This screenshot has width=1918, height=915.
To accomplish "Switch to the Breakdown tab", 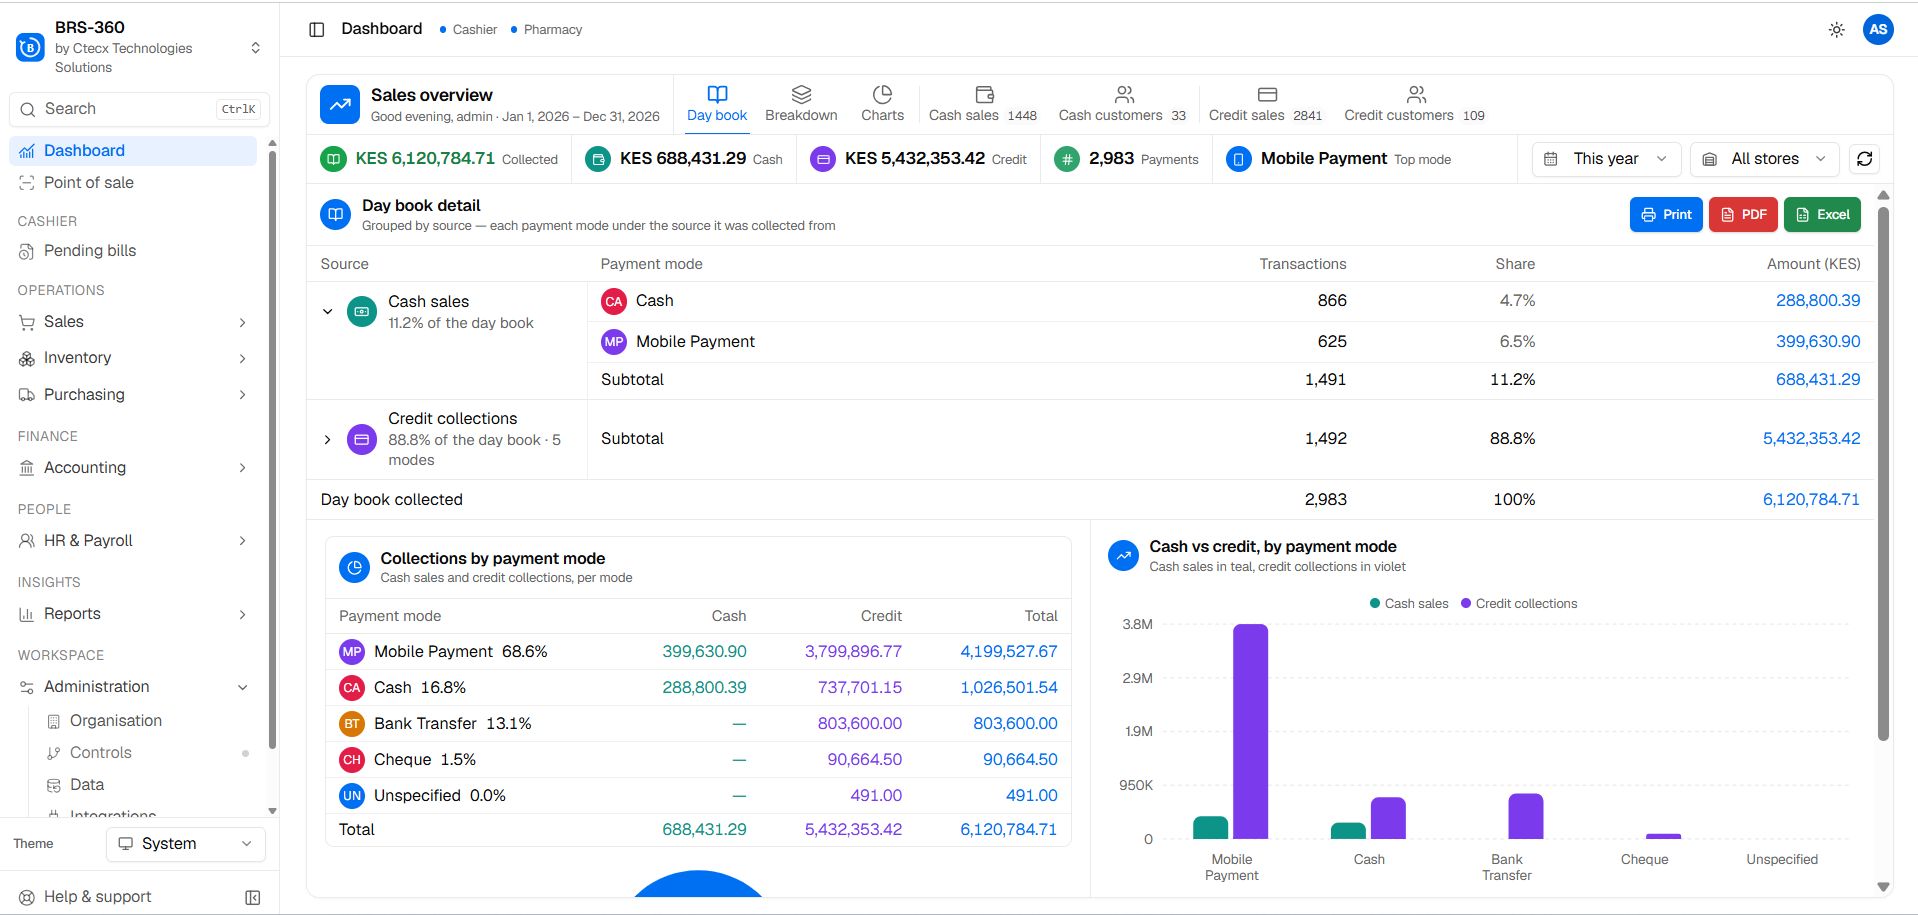I will pyautogui.click(x=801, y=104).
